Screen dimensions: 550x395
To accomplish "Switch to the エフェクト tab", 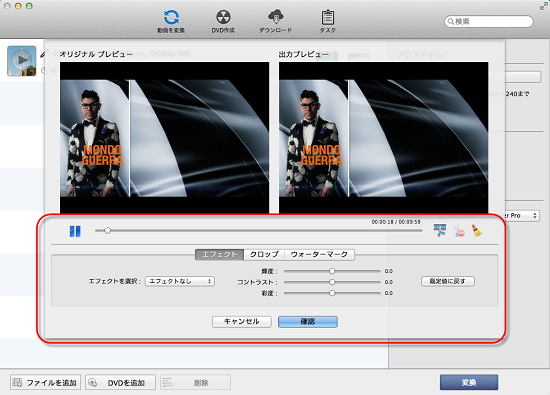I will pos(220,254).
